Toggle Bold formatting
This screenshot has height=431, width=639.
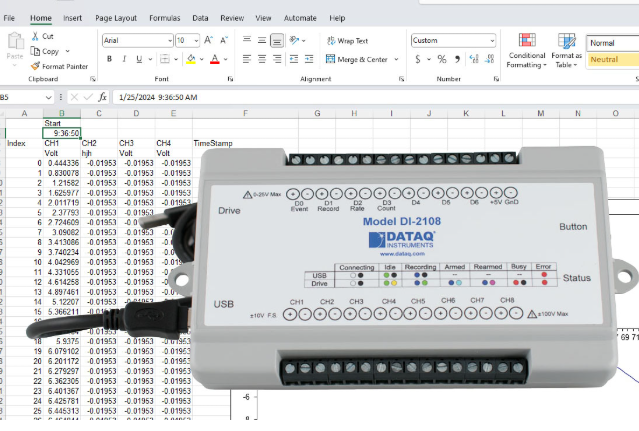[109, 59]
